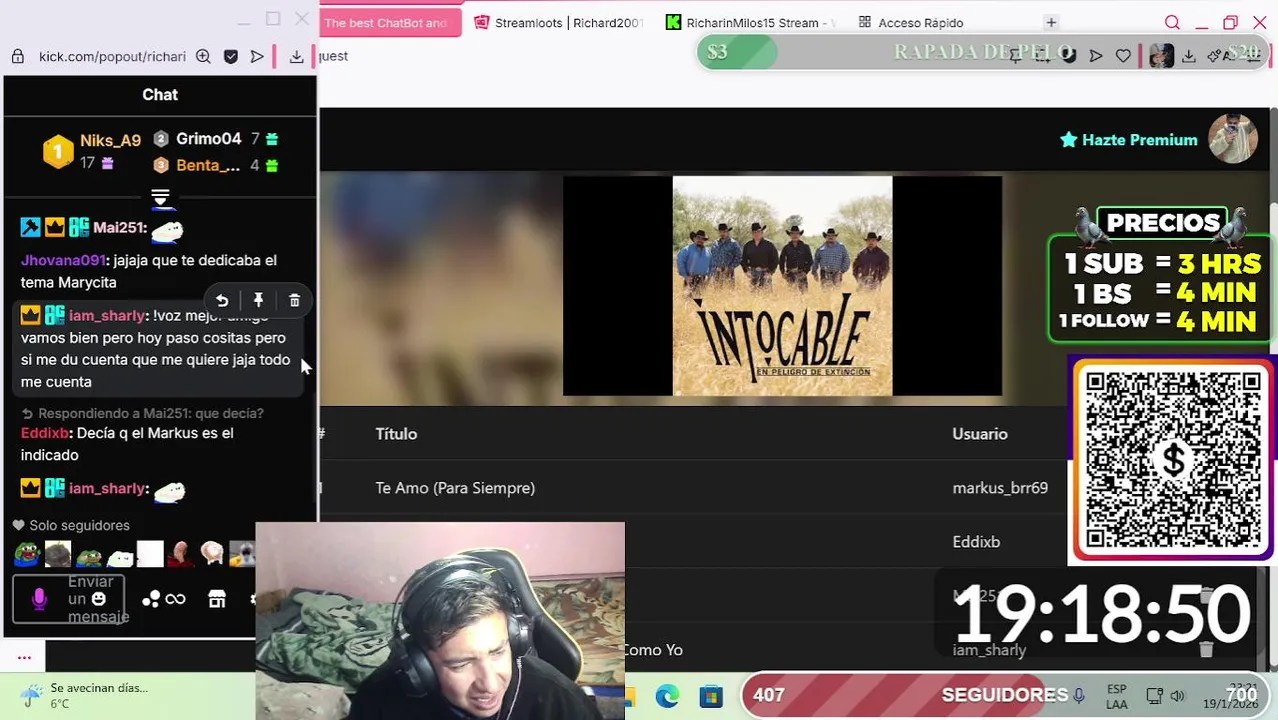1278x720 pixels.
Task: Open a new tab with plus button
Action: pyautogui.click(x=1051, y=22)
